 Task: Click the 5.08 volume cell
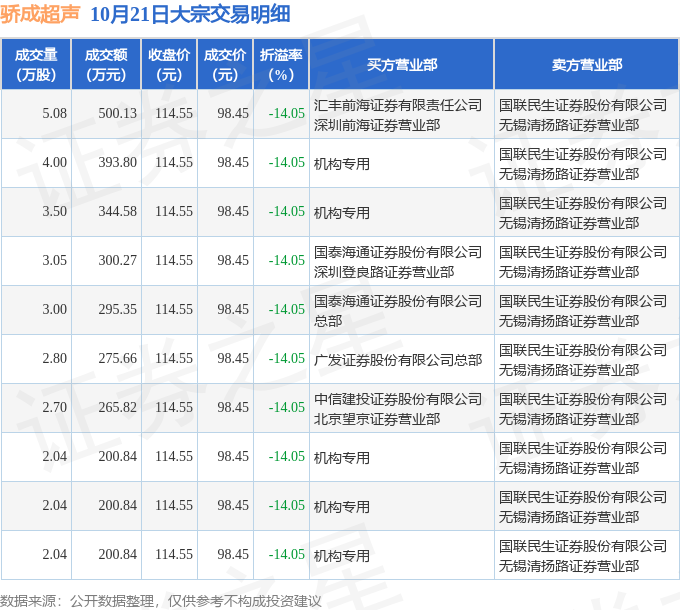[x=55, y=114]
